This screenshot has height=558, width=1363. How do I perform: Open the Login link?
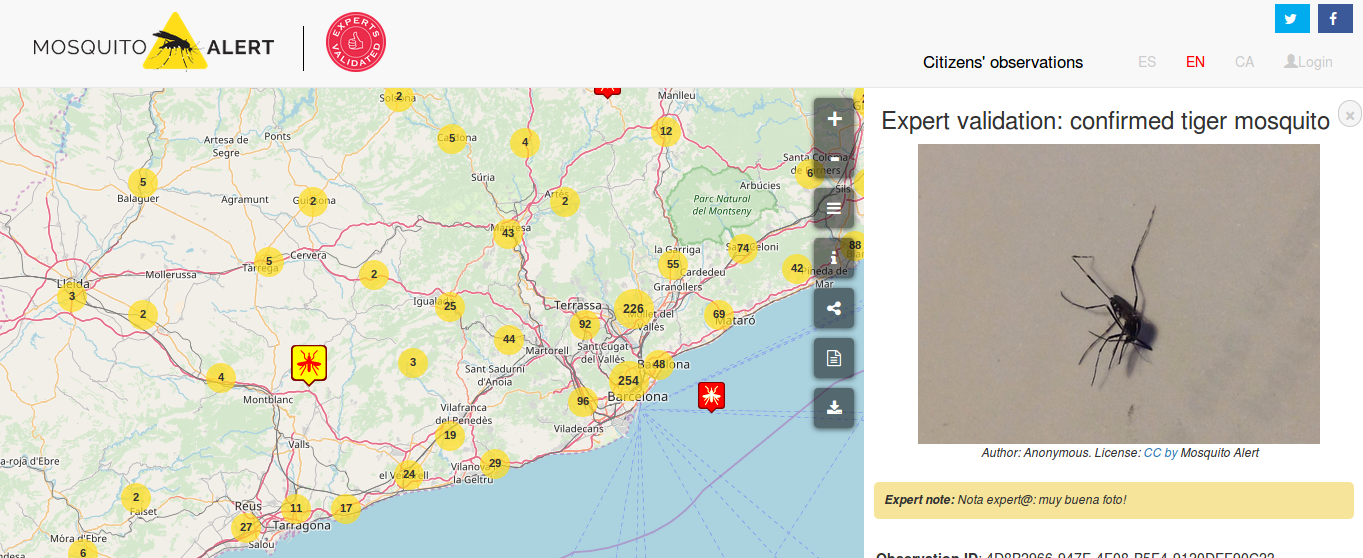(x=1308, y=62)
